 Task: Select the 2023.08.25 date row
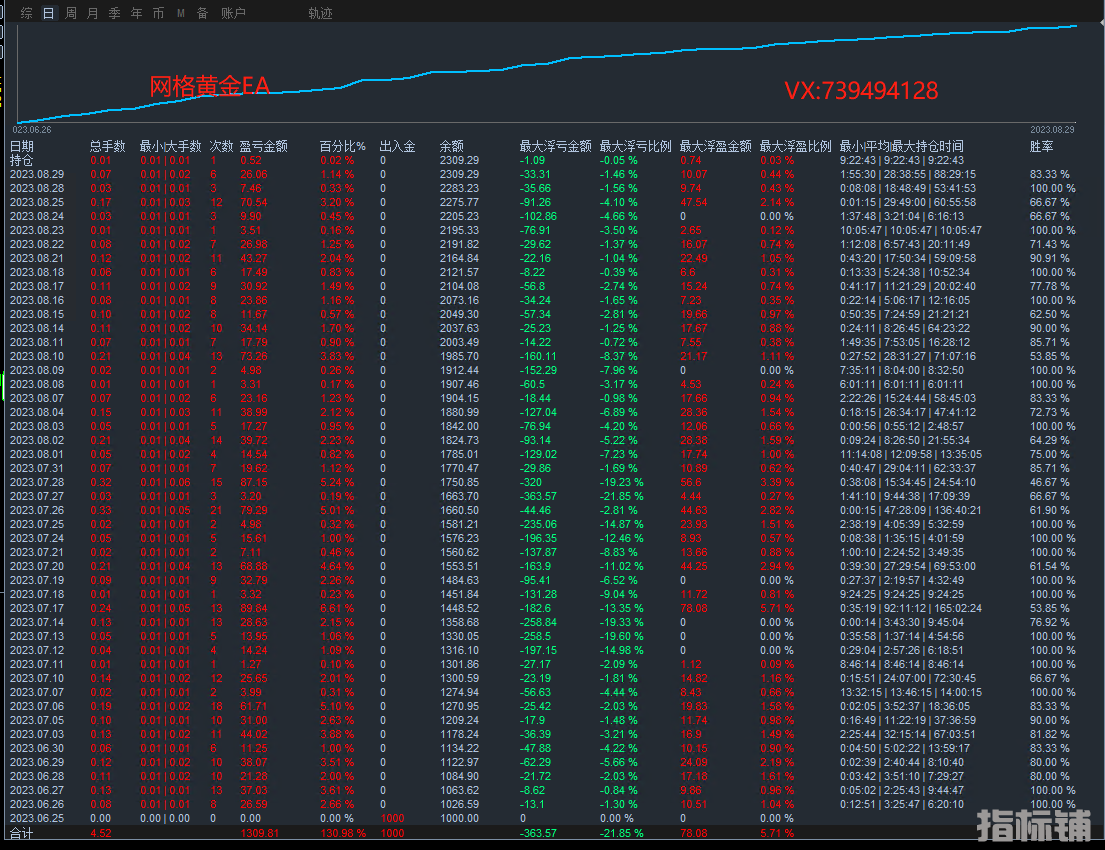coord(543,202)
